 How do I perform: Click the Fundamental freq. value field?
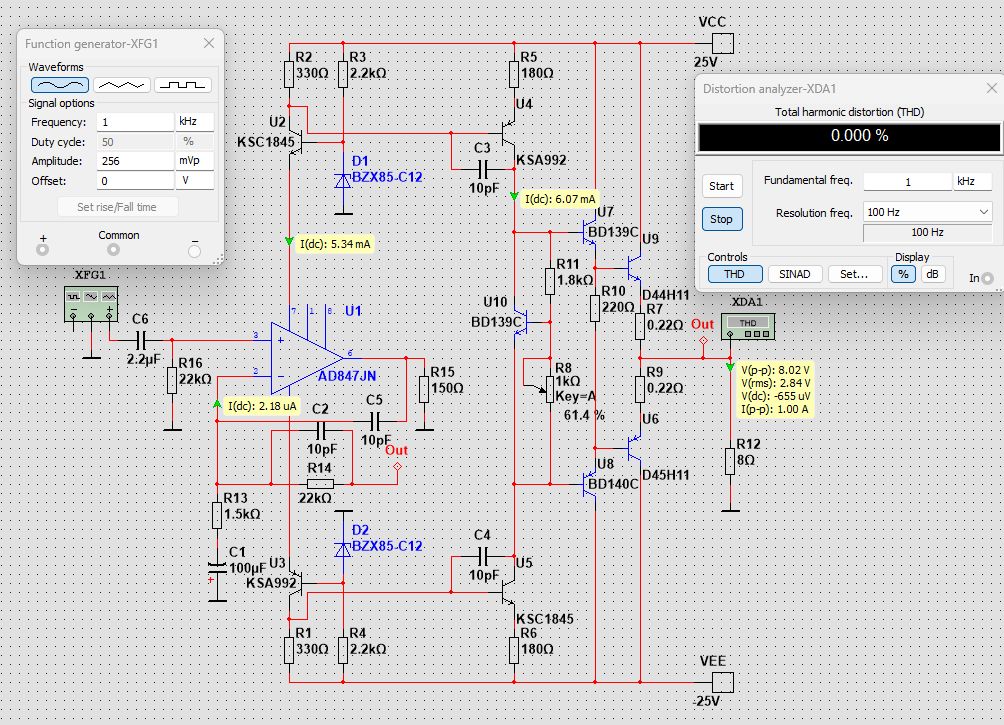tap(907, 182)
